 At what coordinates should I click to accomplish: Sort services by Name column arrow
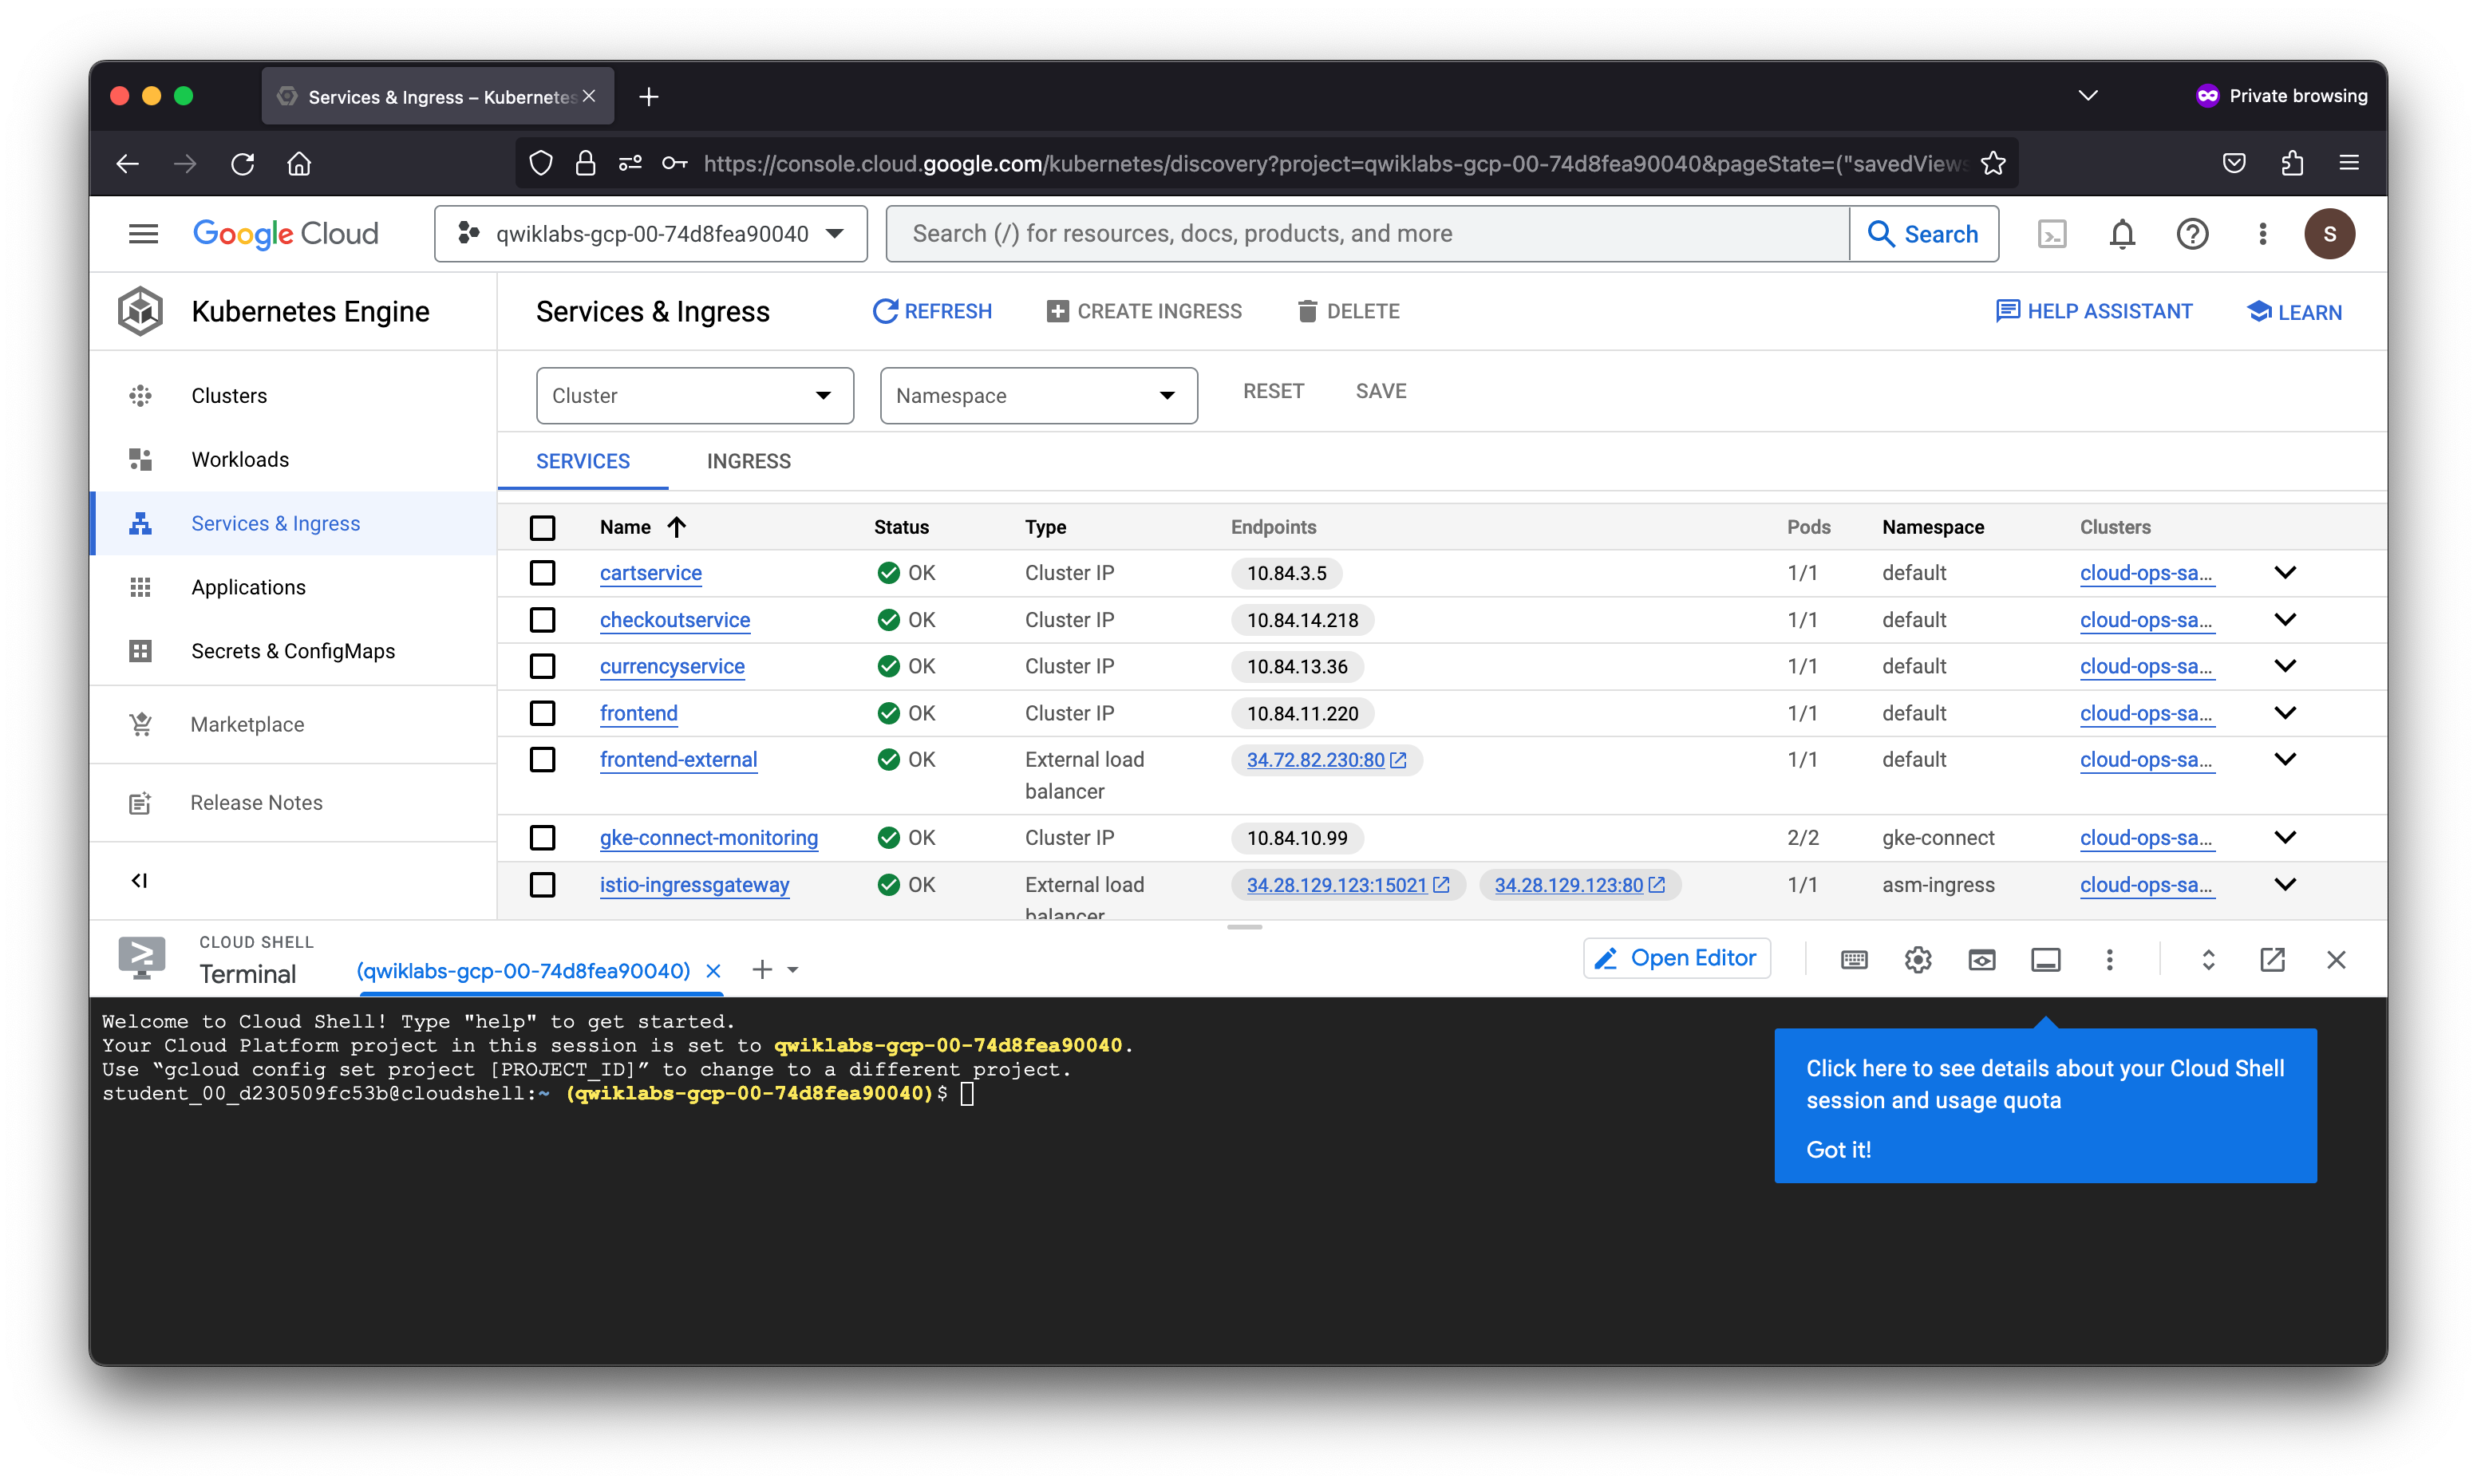click(677, 527)
